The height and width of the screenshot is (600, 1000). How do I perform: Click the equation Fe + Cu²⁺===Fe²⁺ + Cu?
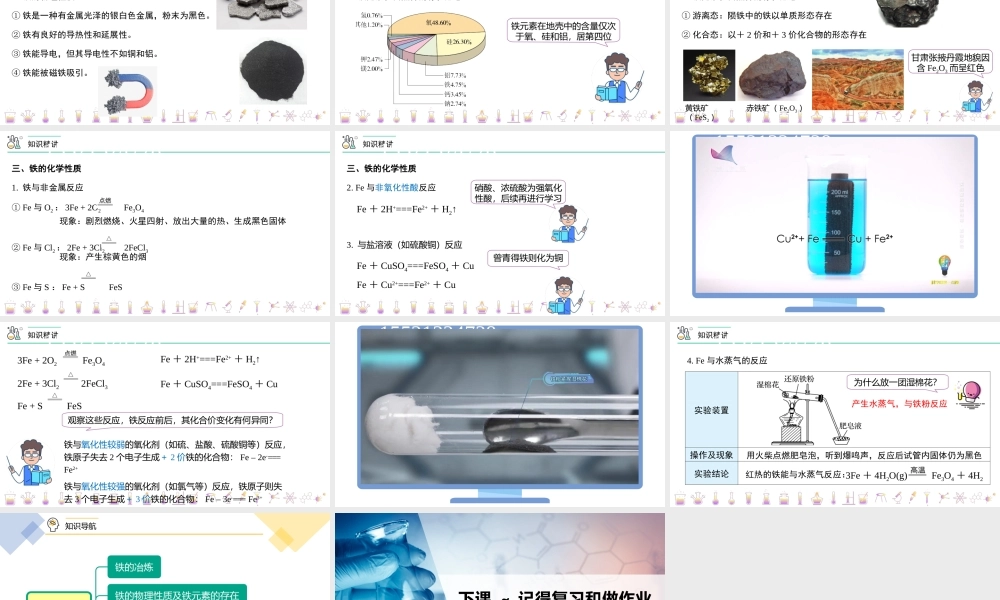[406, 284]
